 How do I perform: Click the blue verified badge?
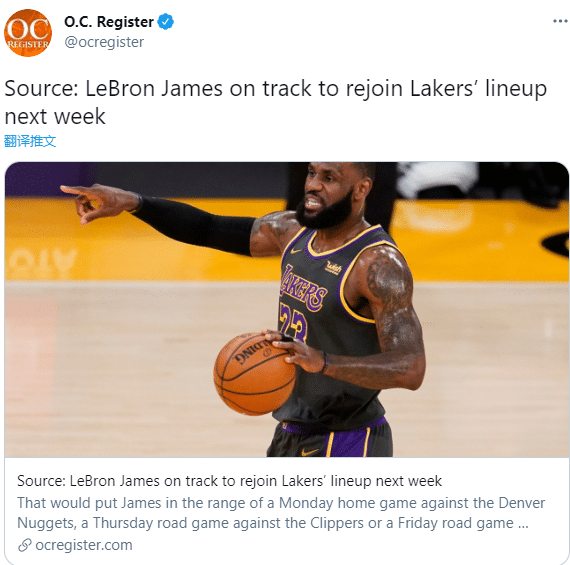[x=165, y=22]
